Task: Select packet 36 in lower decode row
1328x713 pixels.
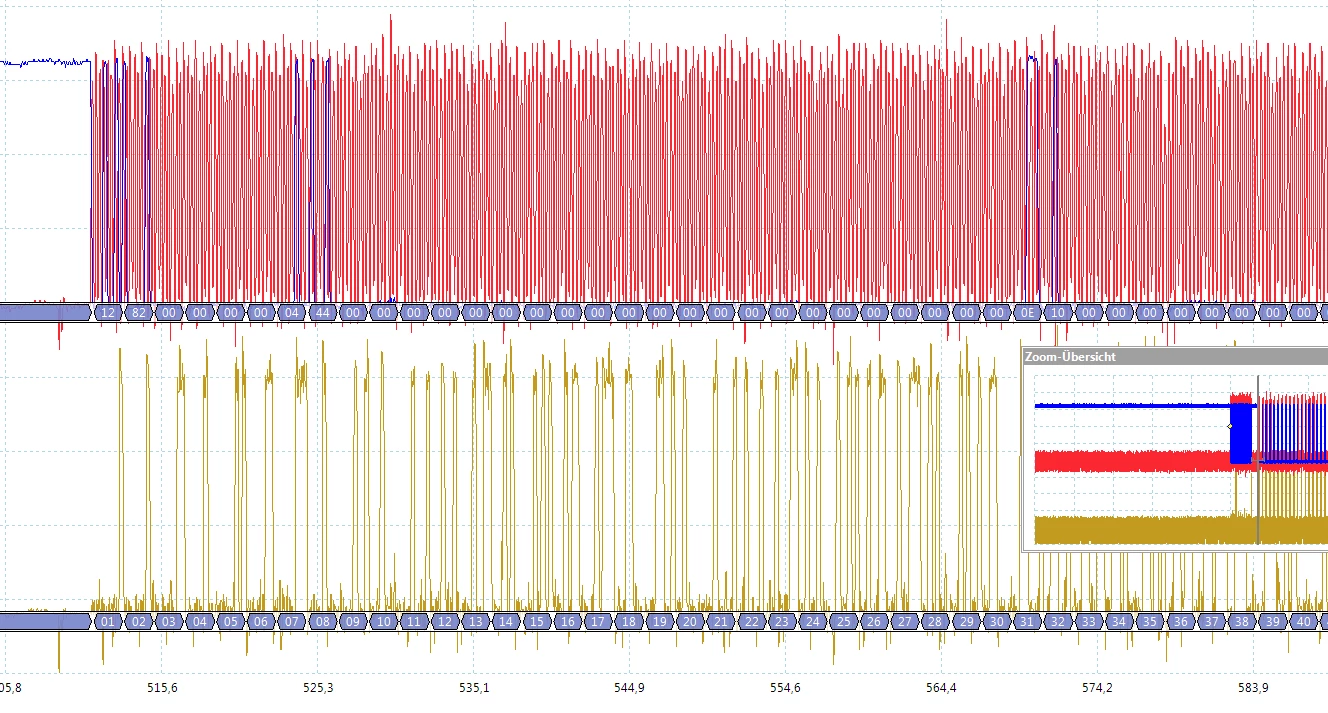Action: point(1180,621)
